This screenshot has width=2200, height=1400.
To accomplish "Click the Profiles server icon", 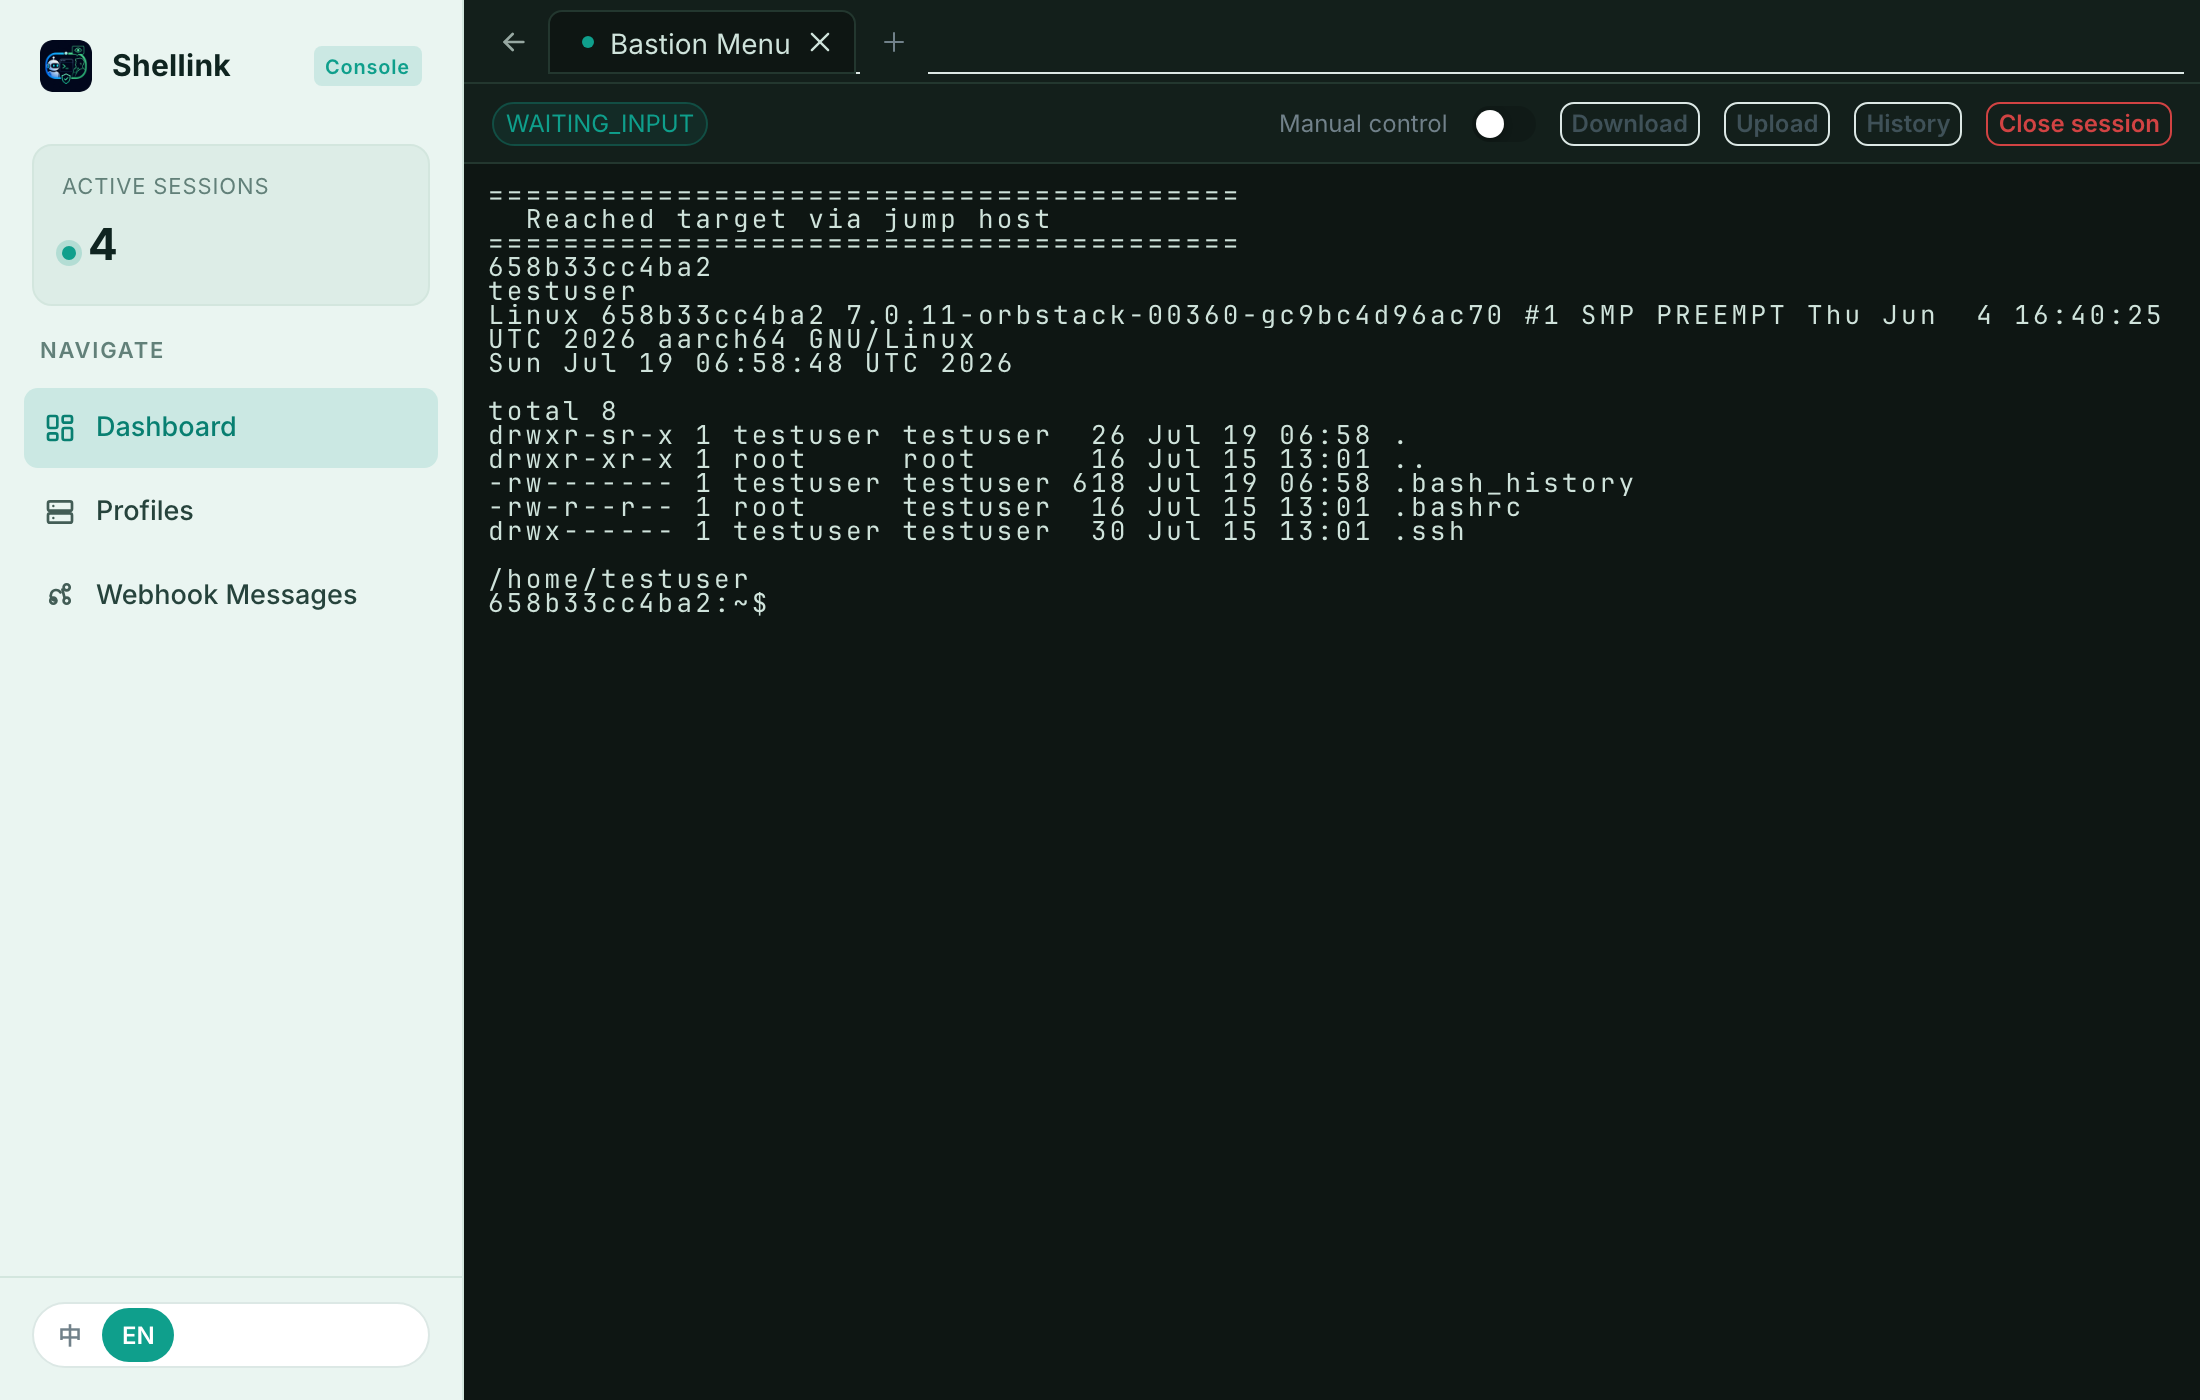I will click(x=60, y=512).
